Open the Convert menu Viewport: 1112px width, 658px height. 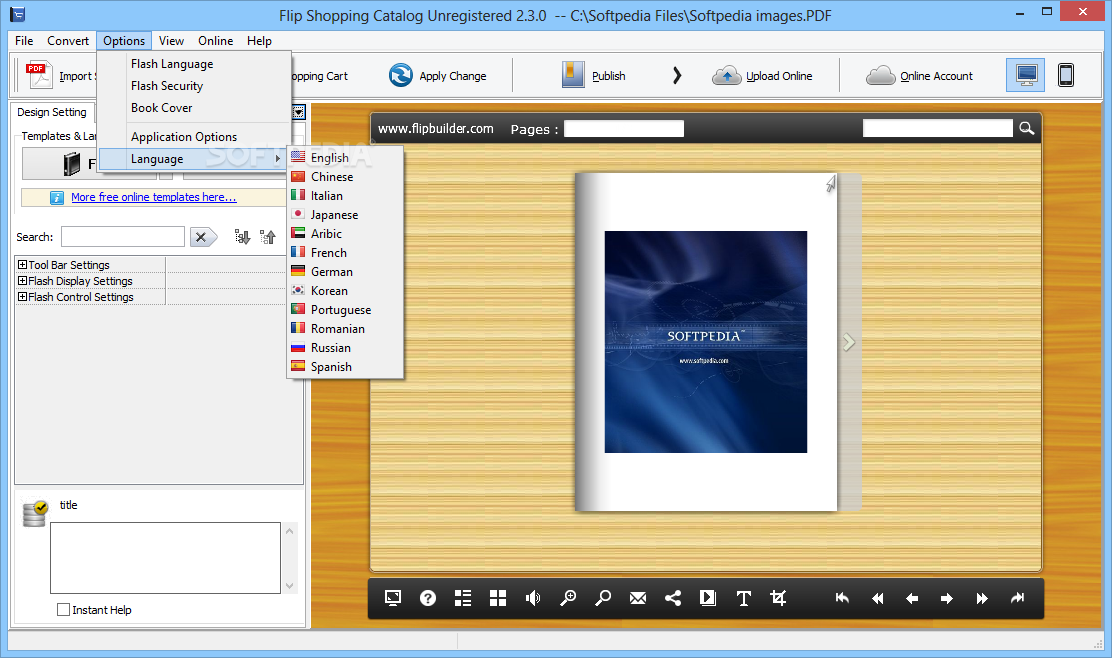coord(68,40)
